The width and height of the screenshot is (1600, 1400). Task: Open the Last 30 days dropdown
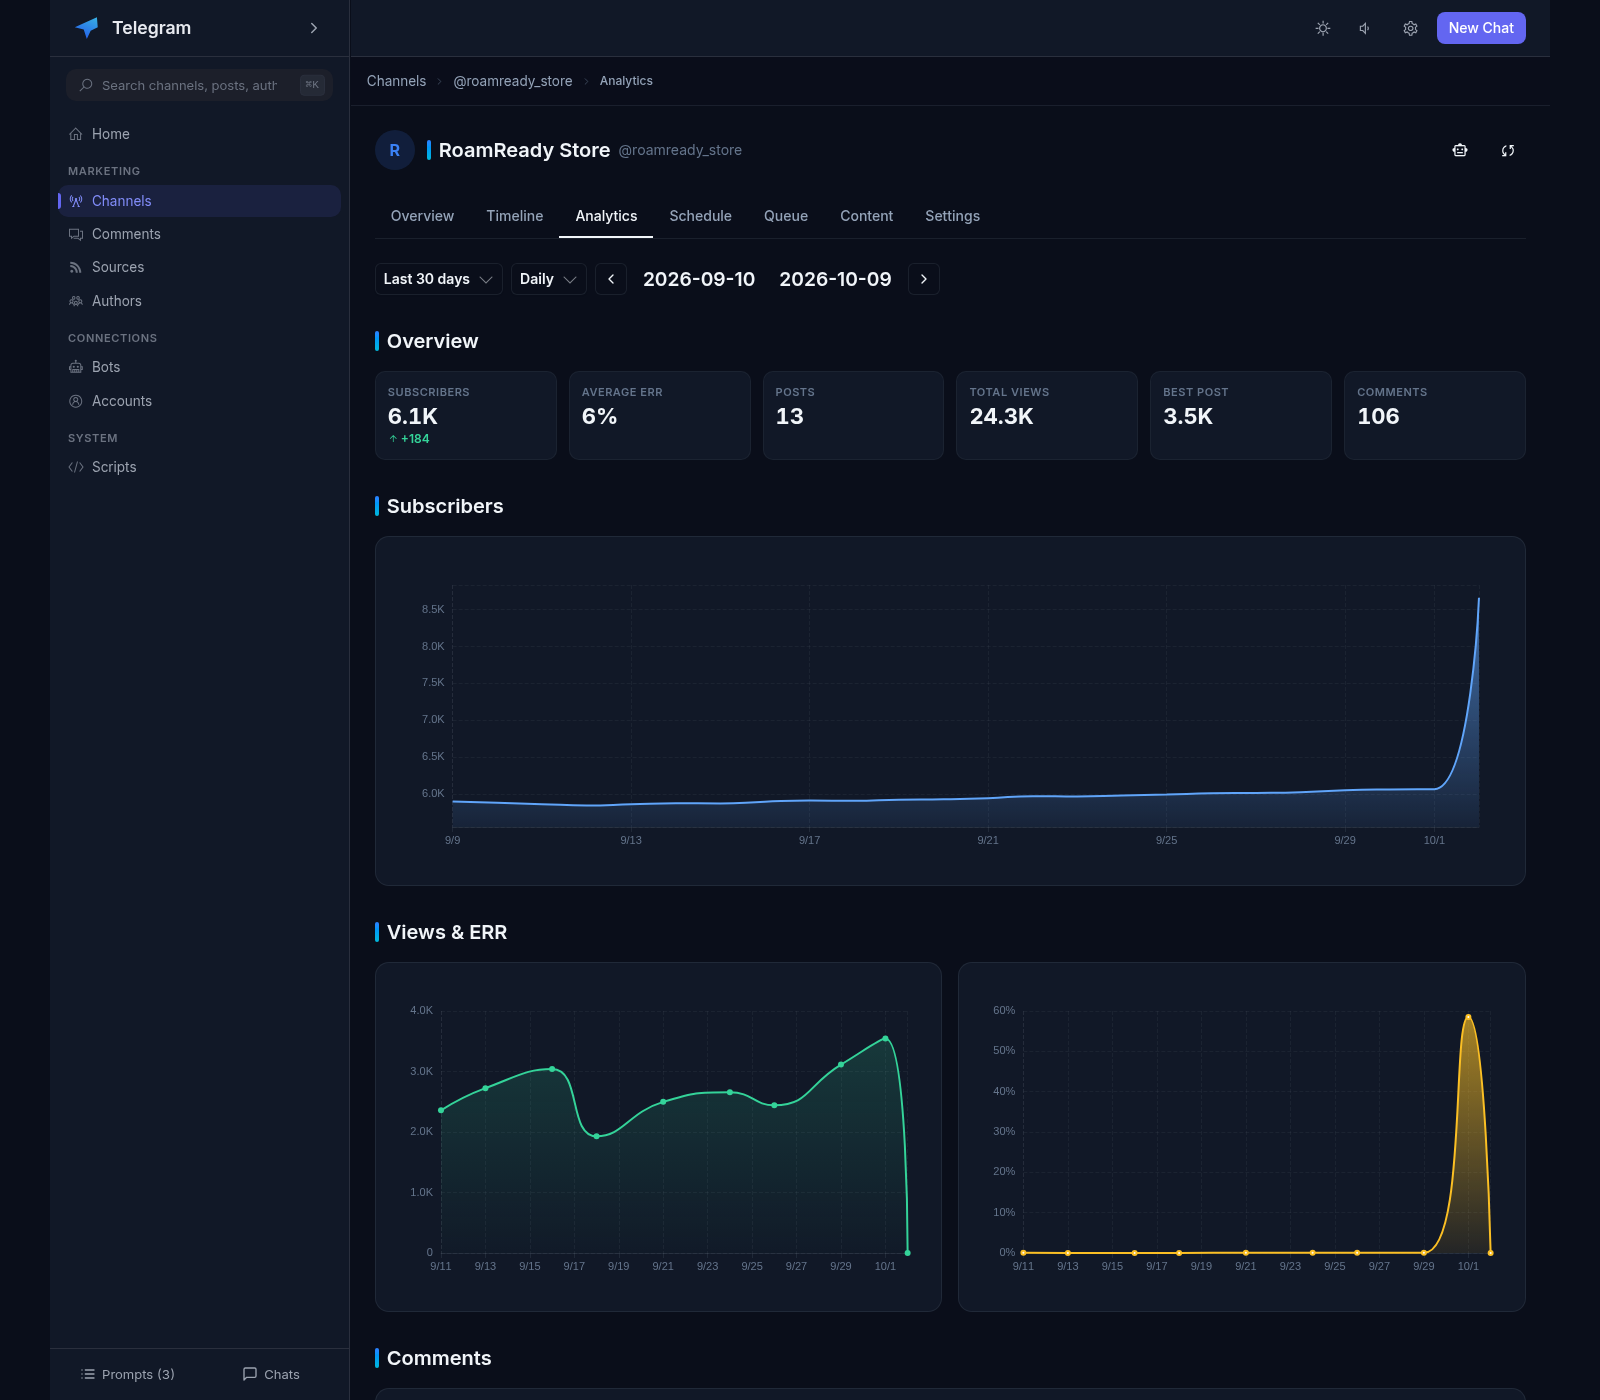(438, 279)
